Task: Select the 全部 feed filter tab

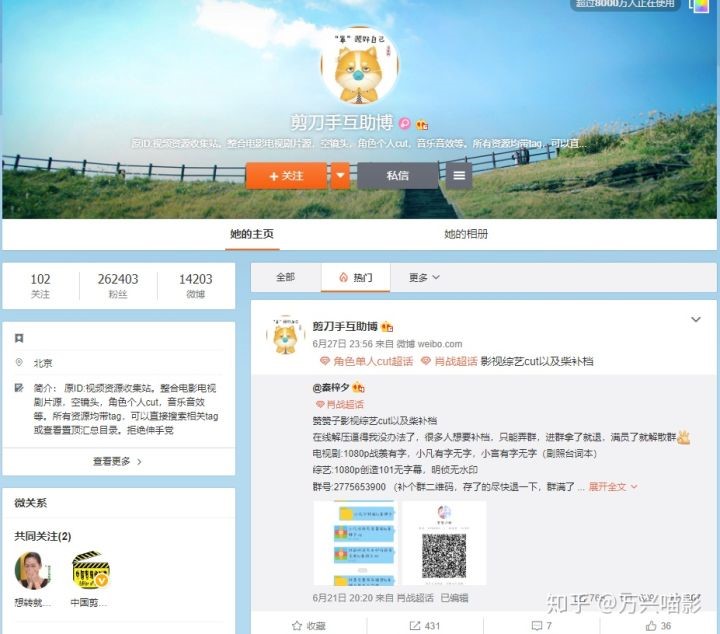Action: point(285,277)
